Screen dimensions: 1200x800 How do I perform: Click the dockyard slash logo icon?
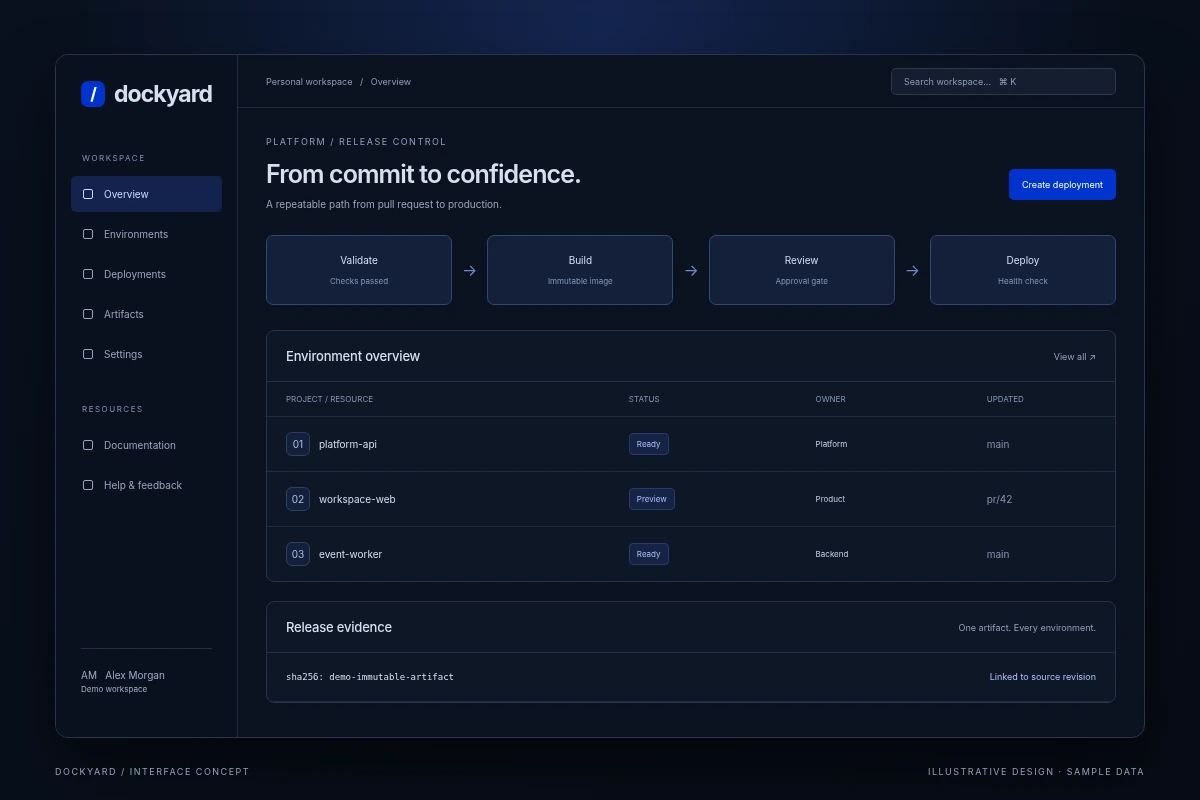tap(93, 94)
